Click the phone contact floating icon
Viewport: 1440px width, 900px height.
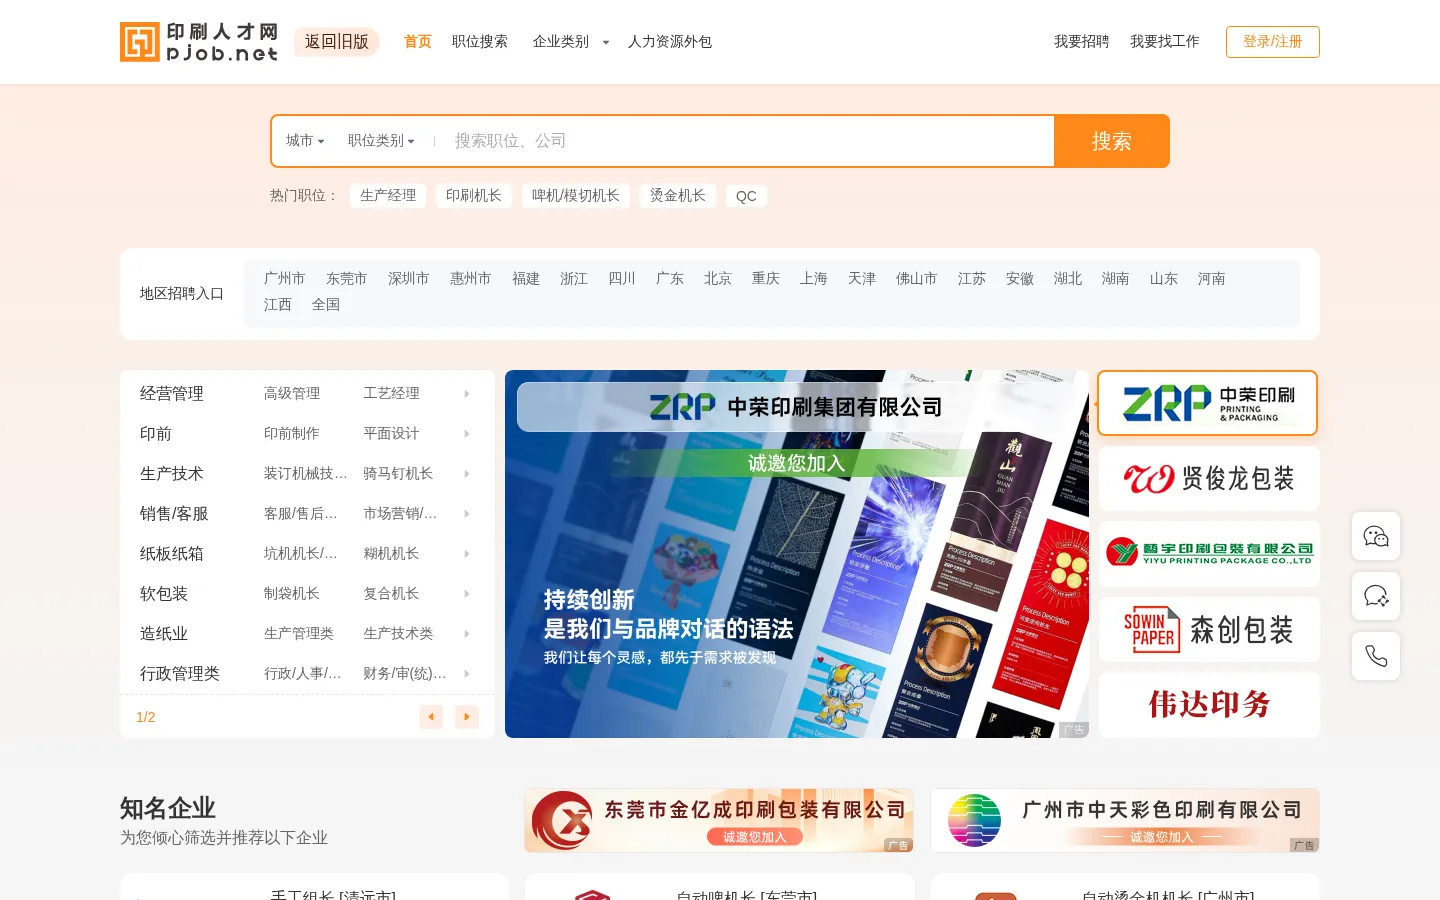point(1376,656)
